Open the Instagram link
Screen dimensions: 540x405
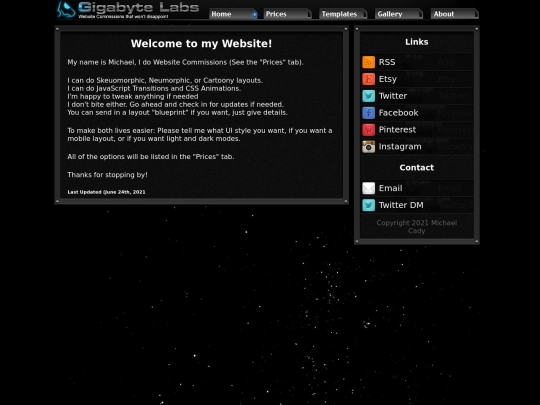[400, 146]
